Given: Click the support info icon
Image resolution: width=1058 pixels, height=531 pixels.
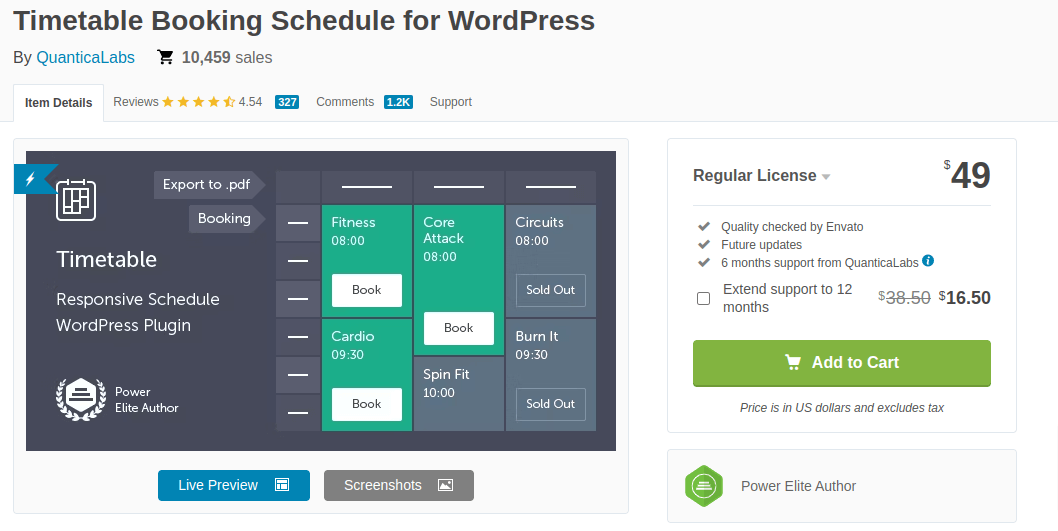Looking at the screenshot, I should (x=928, y=261).
